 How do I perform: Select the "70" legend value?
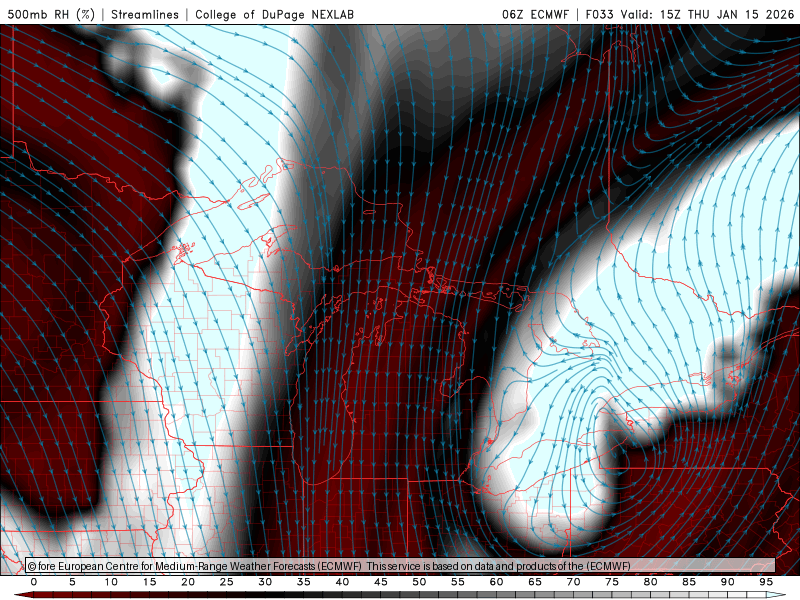[573, 582]
